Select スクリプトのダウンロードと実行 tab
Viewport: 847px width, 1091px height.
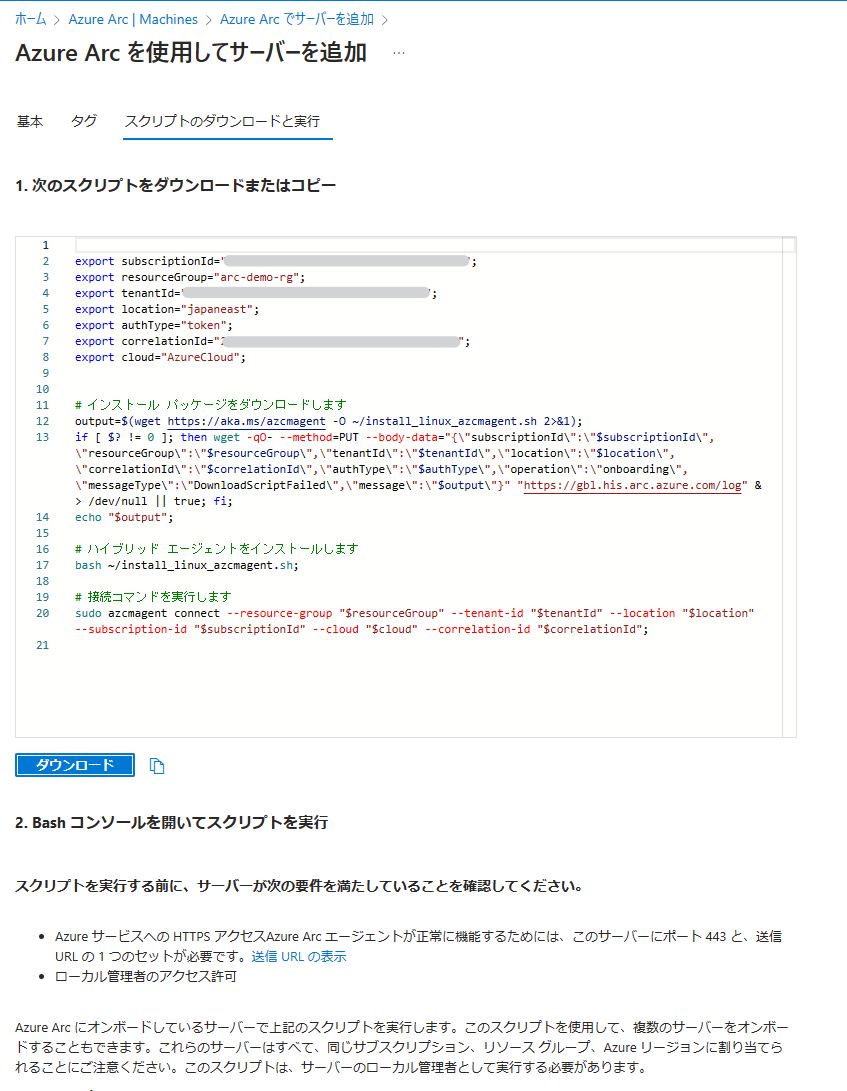click(222, 121)
